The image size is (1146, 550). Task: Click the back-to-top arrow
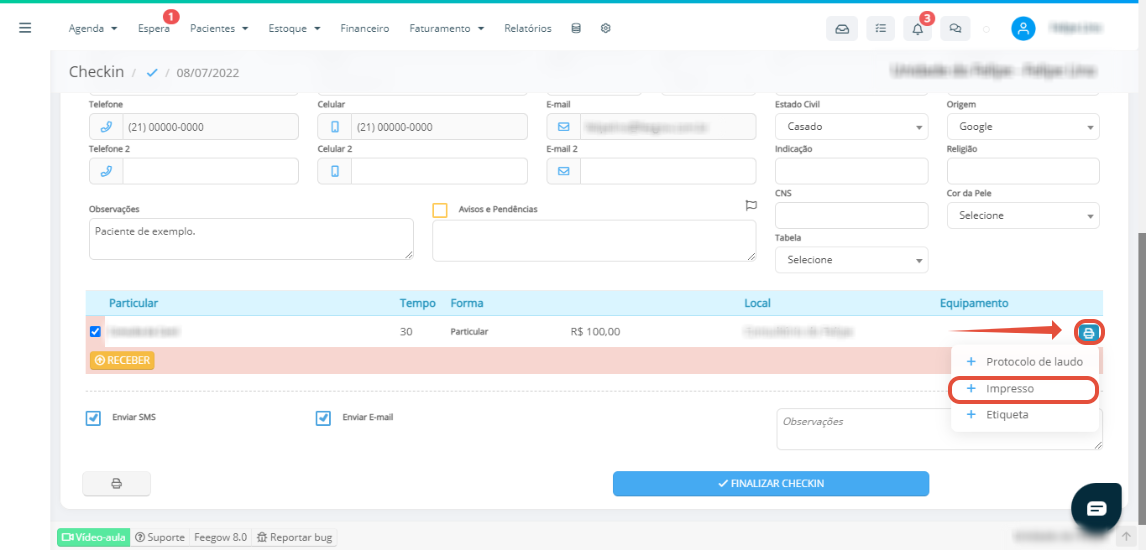(x=1126, y=537)
